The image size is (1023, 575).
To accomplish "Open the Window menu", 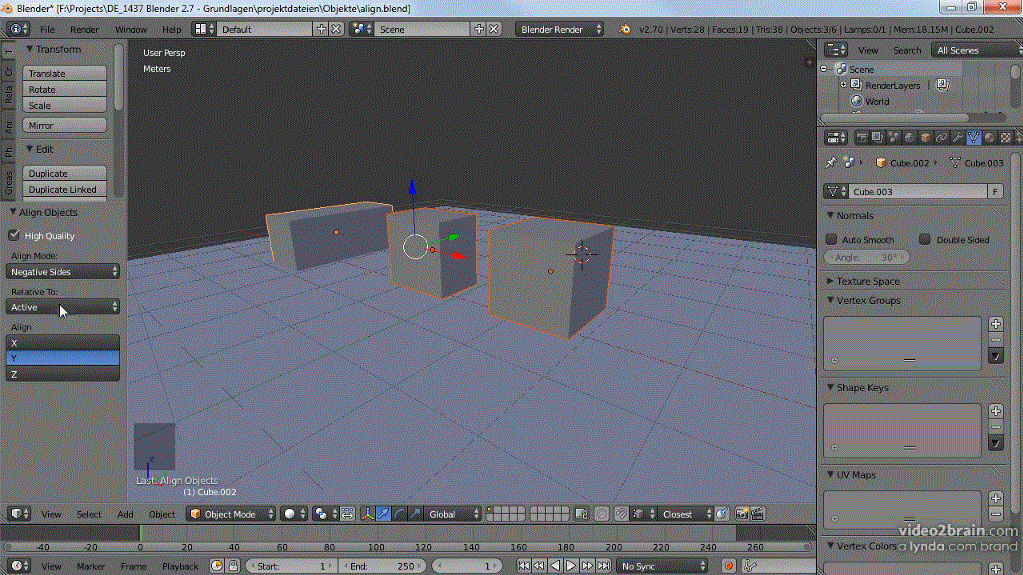I will coord(130,29).
